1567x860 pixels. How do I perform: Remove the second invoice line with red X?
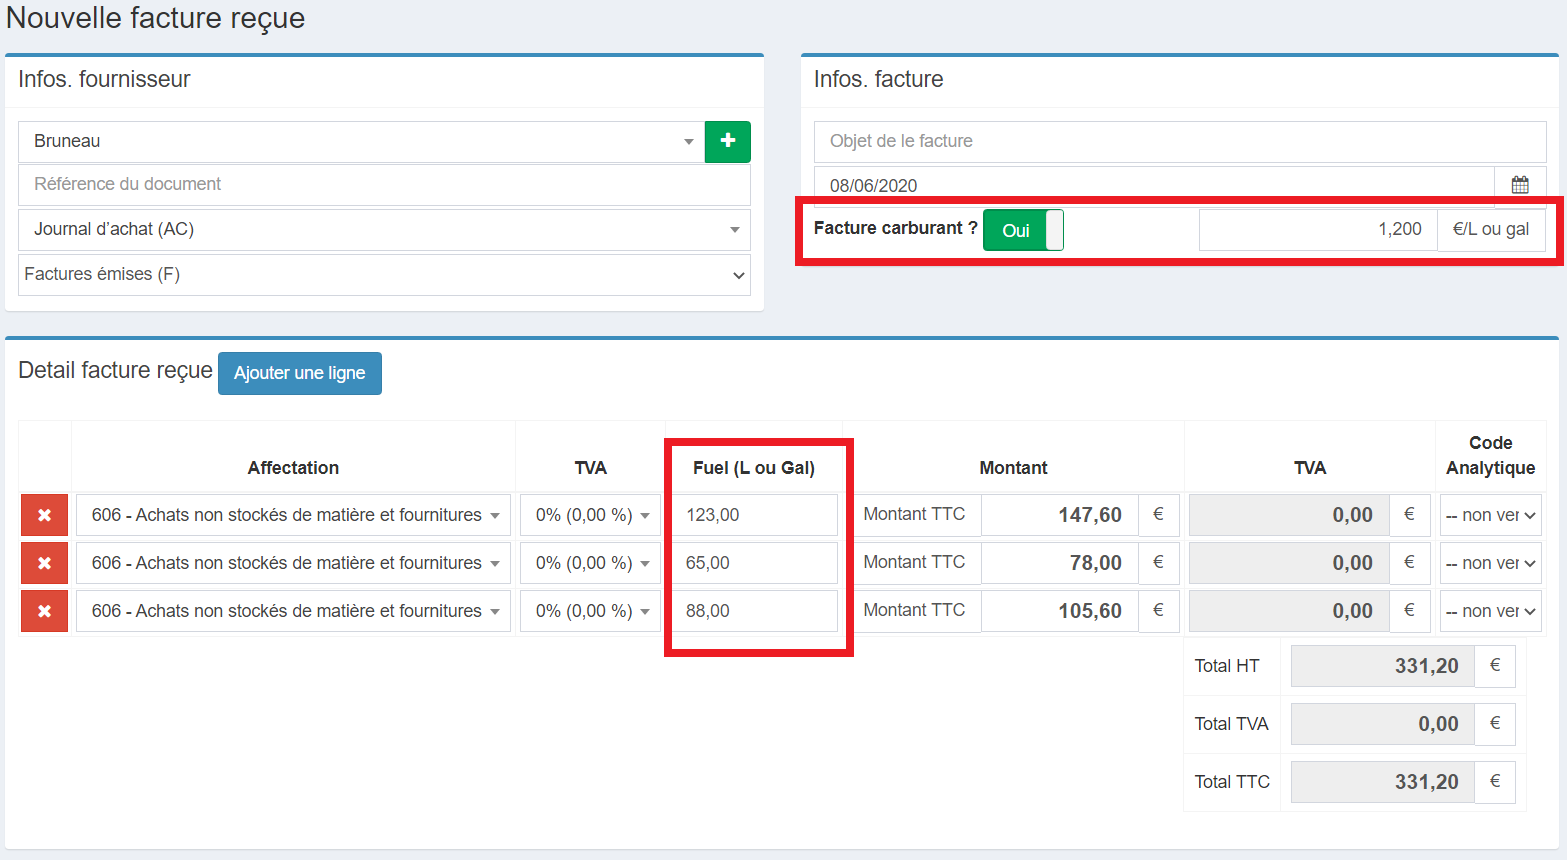click(x=44, y=563)
